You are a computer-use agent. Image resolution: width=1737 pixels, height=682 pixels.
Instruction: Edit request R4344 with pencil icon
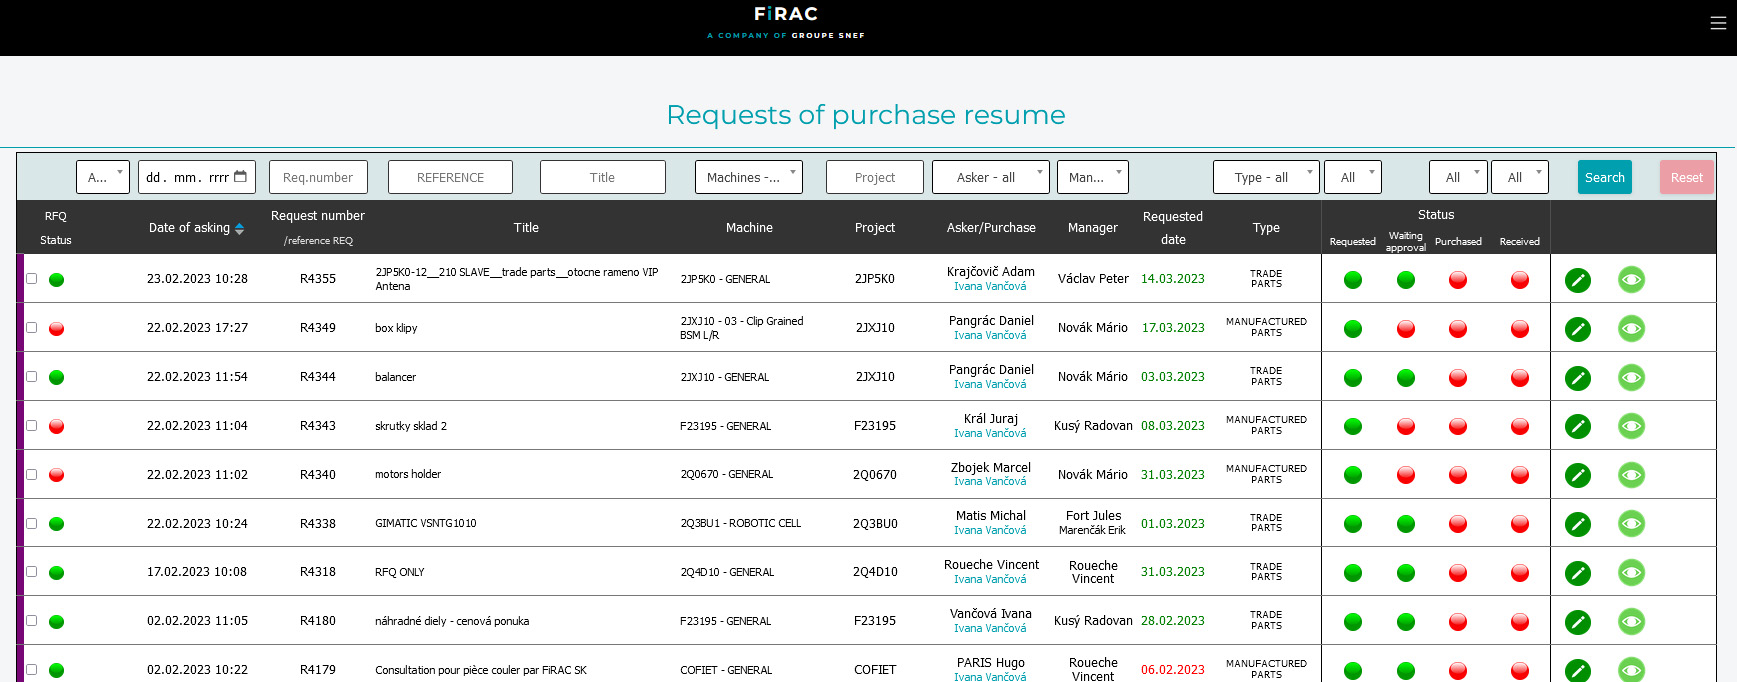tap(1578, 378)
